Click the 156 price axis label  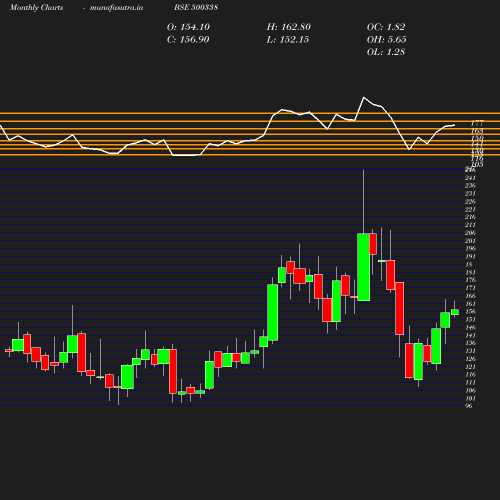pos(470,312)
